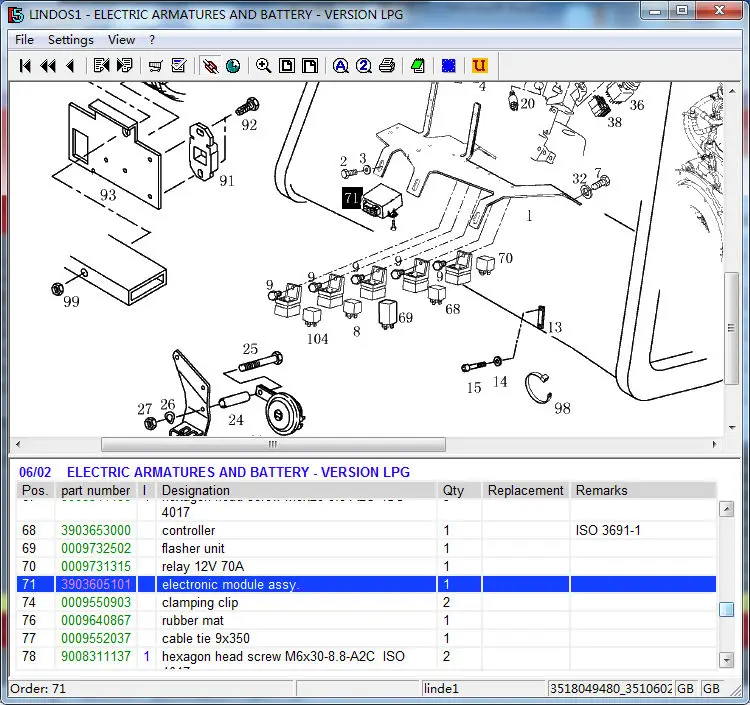This screenshot has width=750, height=705.
Task: Open the Settings menu
Action: [71, 40]
